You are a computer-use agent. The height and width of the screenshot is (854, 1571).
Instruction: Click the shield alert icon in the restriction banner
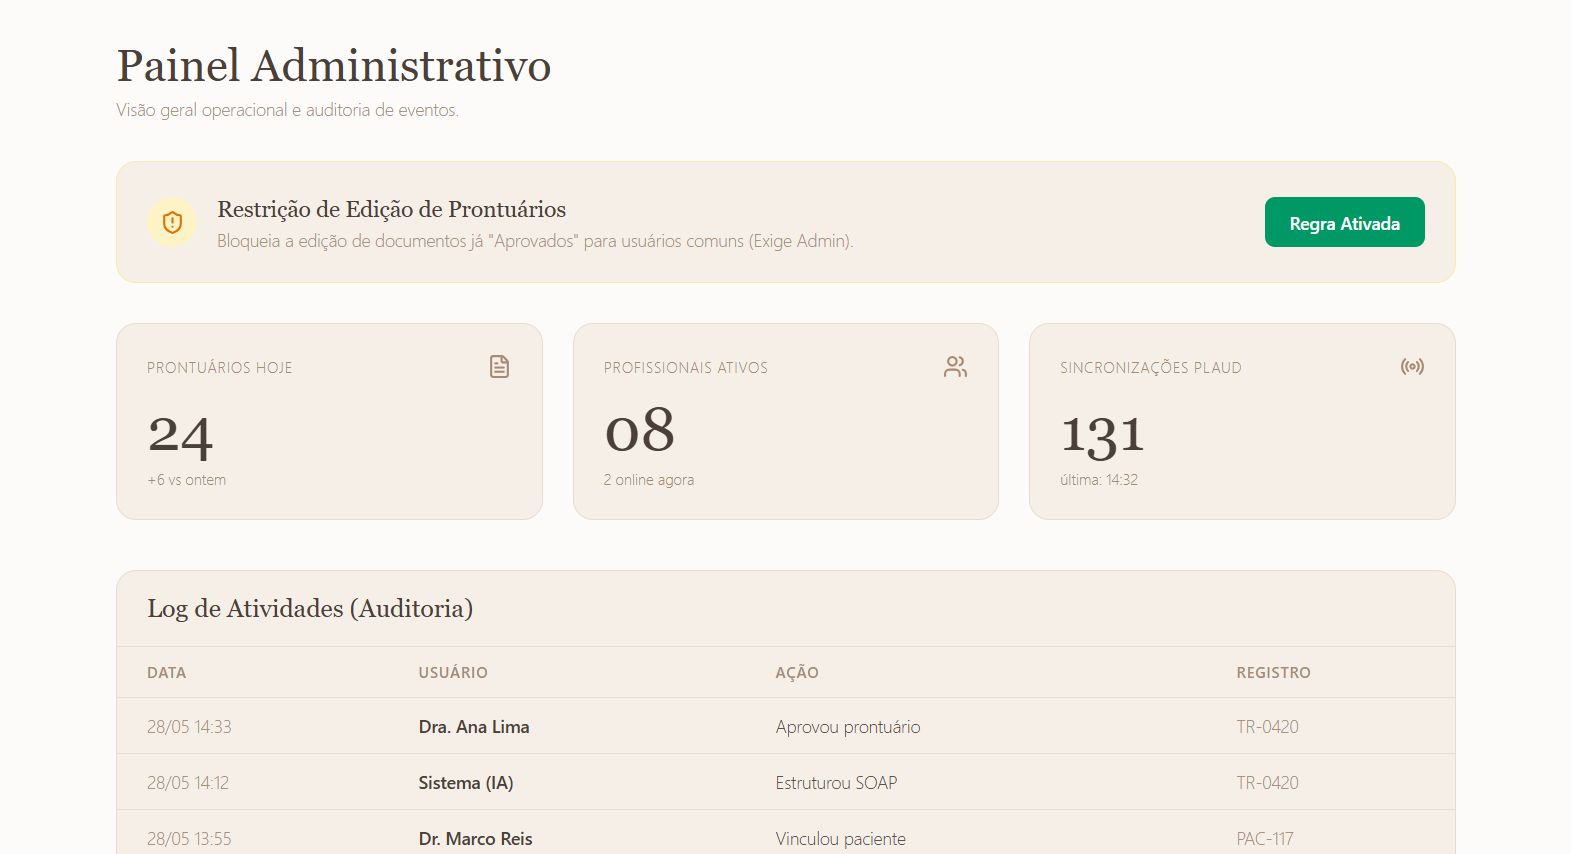172,222
